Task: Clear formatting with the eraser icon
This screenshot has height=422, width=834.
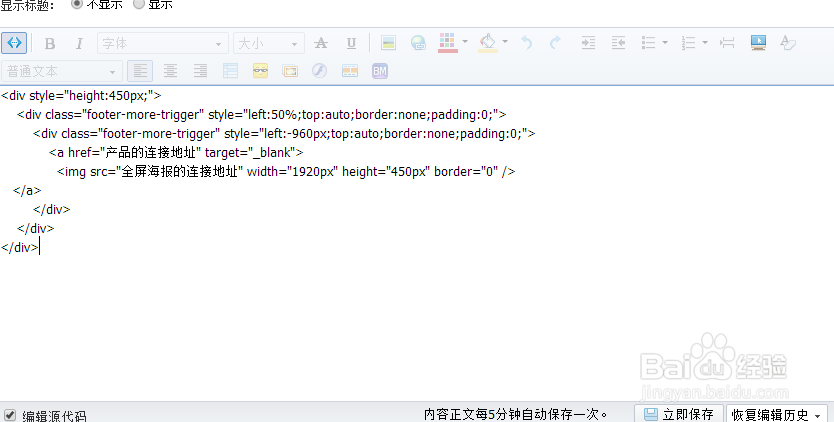Action: pyautogui.click(x=788, y=43)
